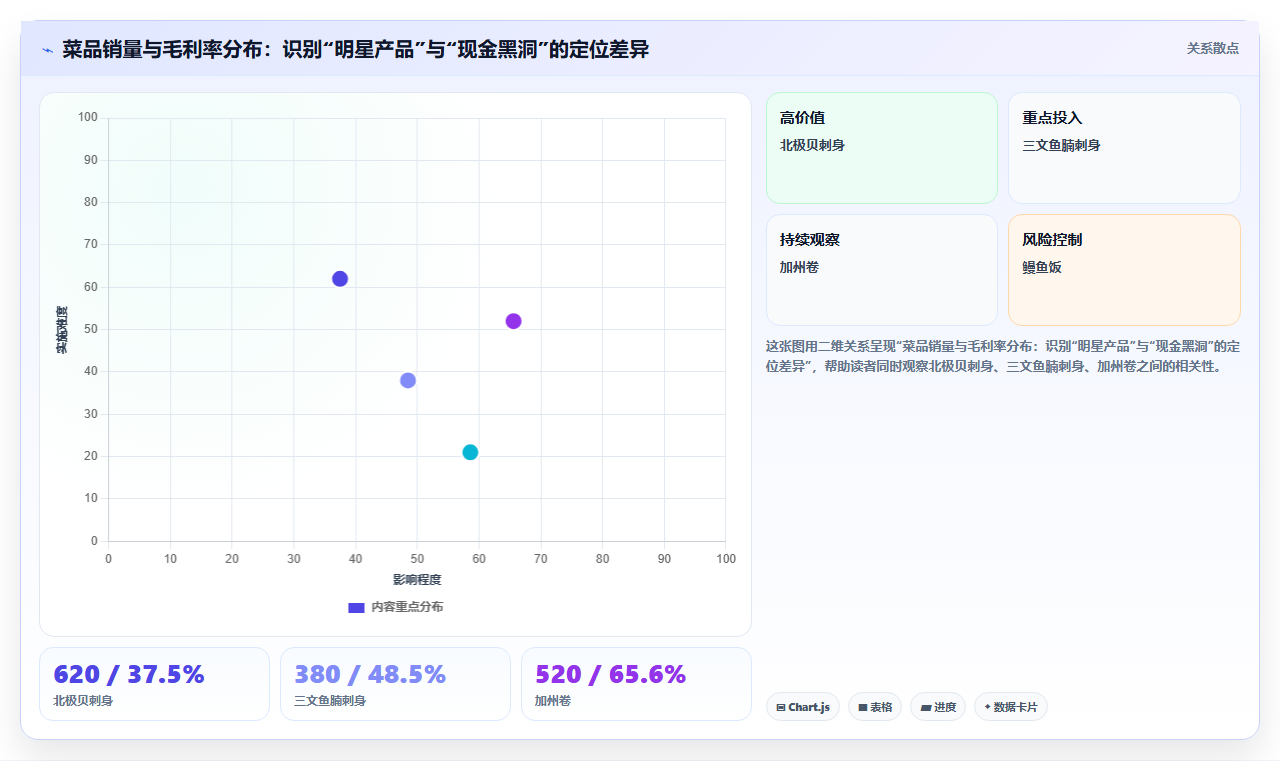This screenshot has width=1280, height=761.
Task: Click the 影响程度 x-axis title
Action: 417,580
